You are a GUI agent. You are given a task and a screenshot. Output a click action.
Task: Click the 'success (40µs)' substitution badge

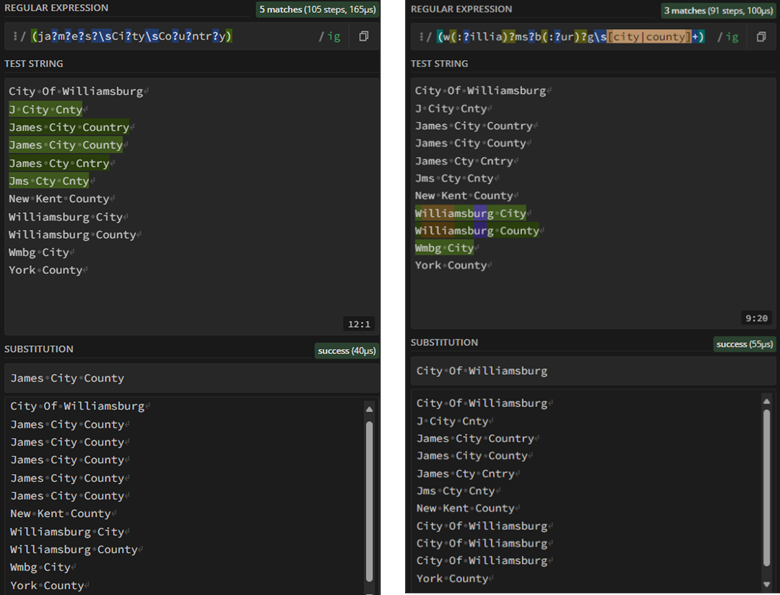point(347,351)
